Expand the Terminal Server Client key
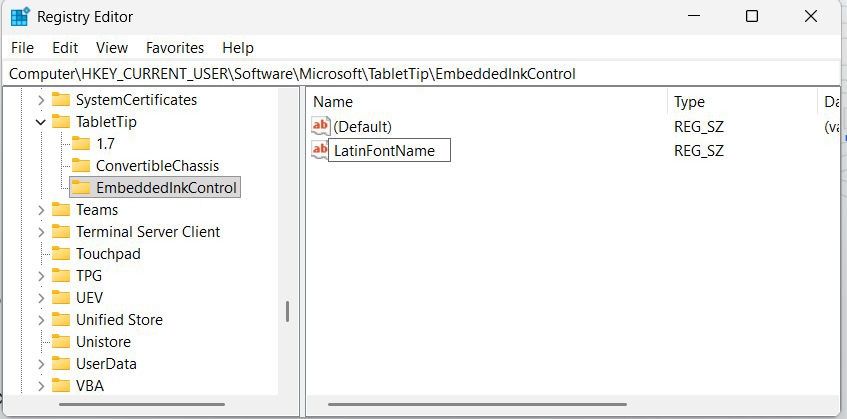This screenshot has height=419, width=847. [x=41, y=232]
